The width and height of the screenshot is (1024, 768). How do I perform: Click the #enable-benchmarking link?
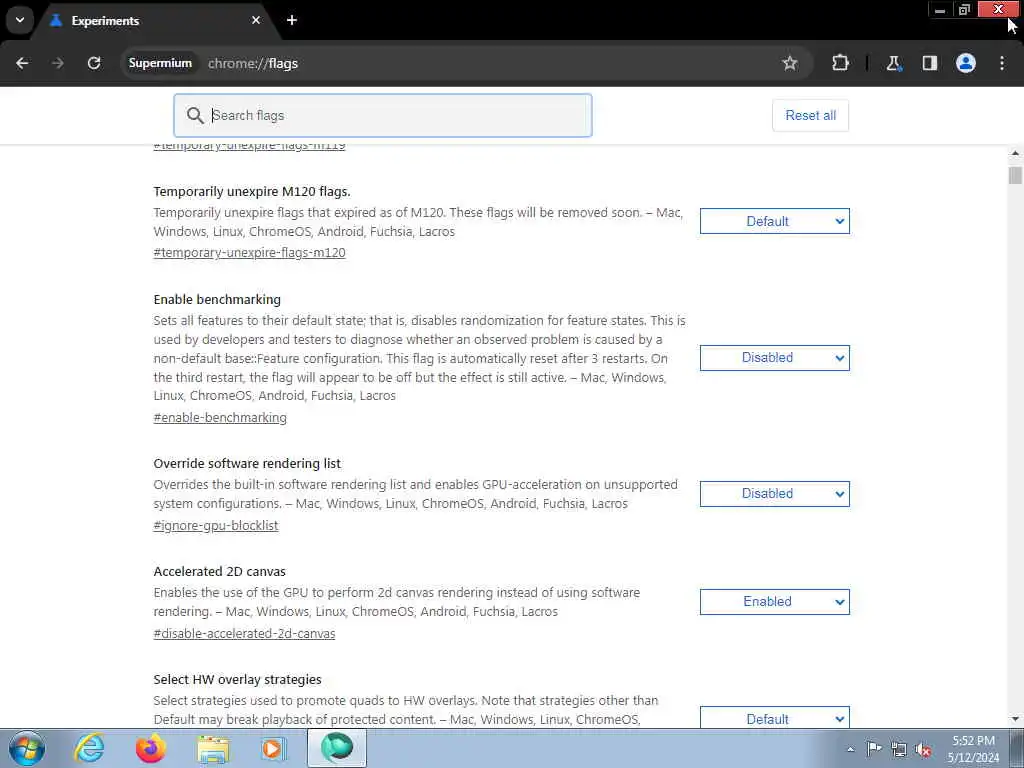pyautogui.click(x=220, y=417)
